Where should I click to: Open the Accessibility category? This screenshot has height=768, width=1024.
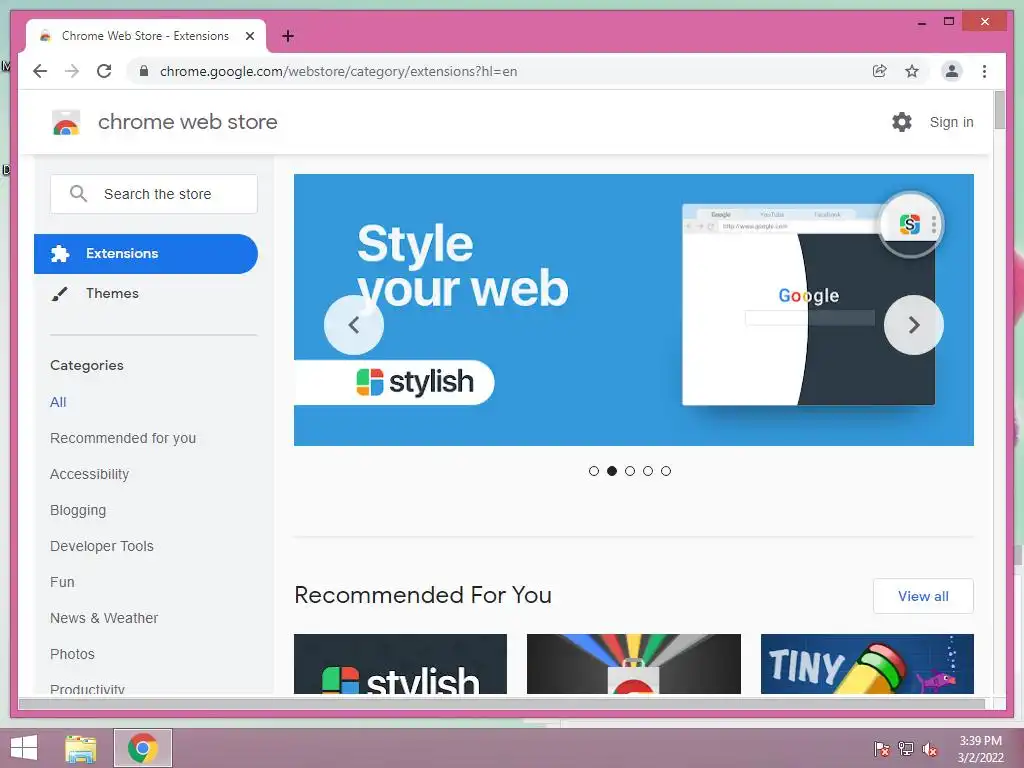89,474
